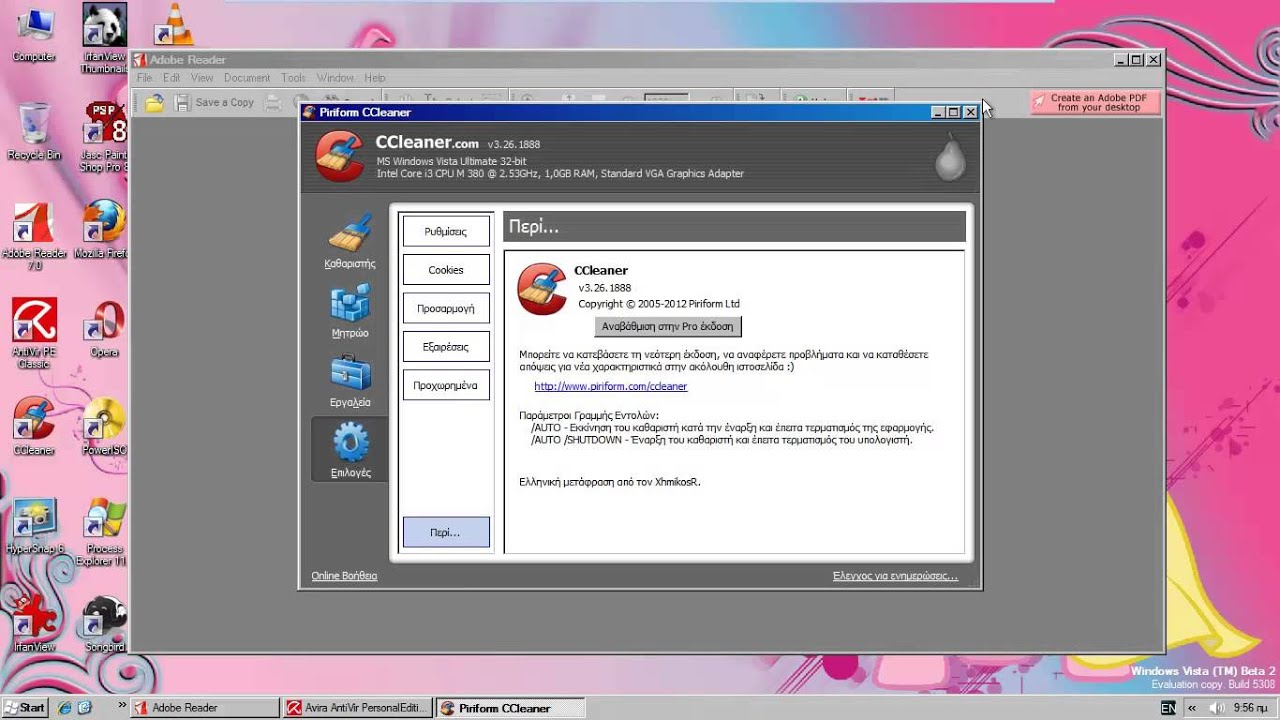Click the CCleaner logo in the Περί panel
The image size is (1280, 720).
542,289
